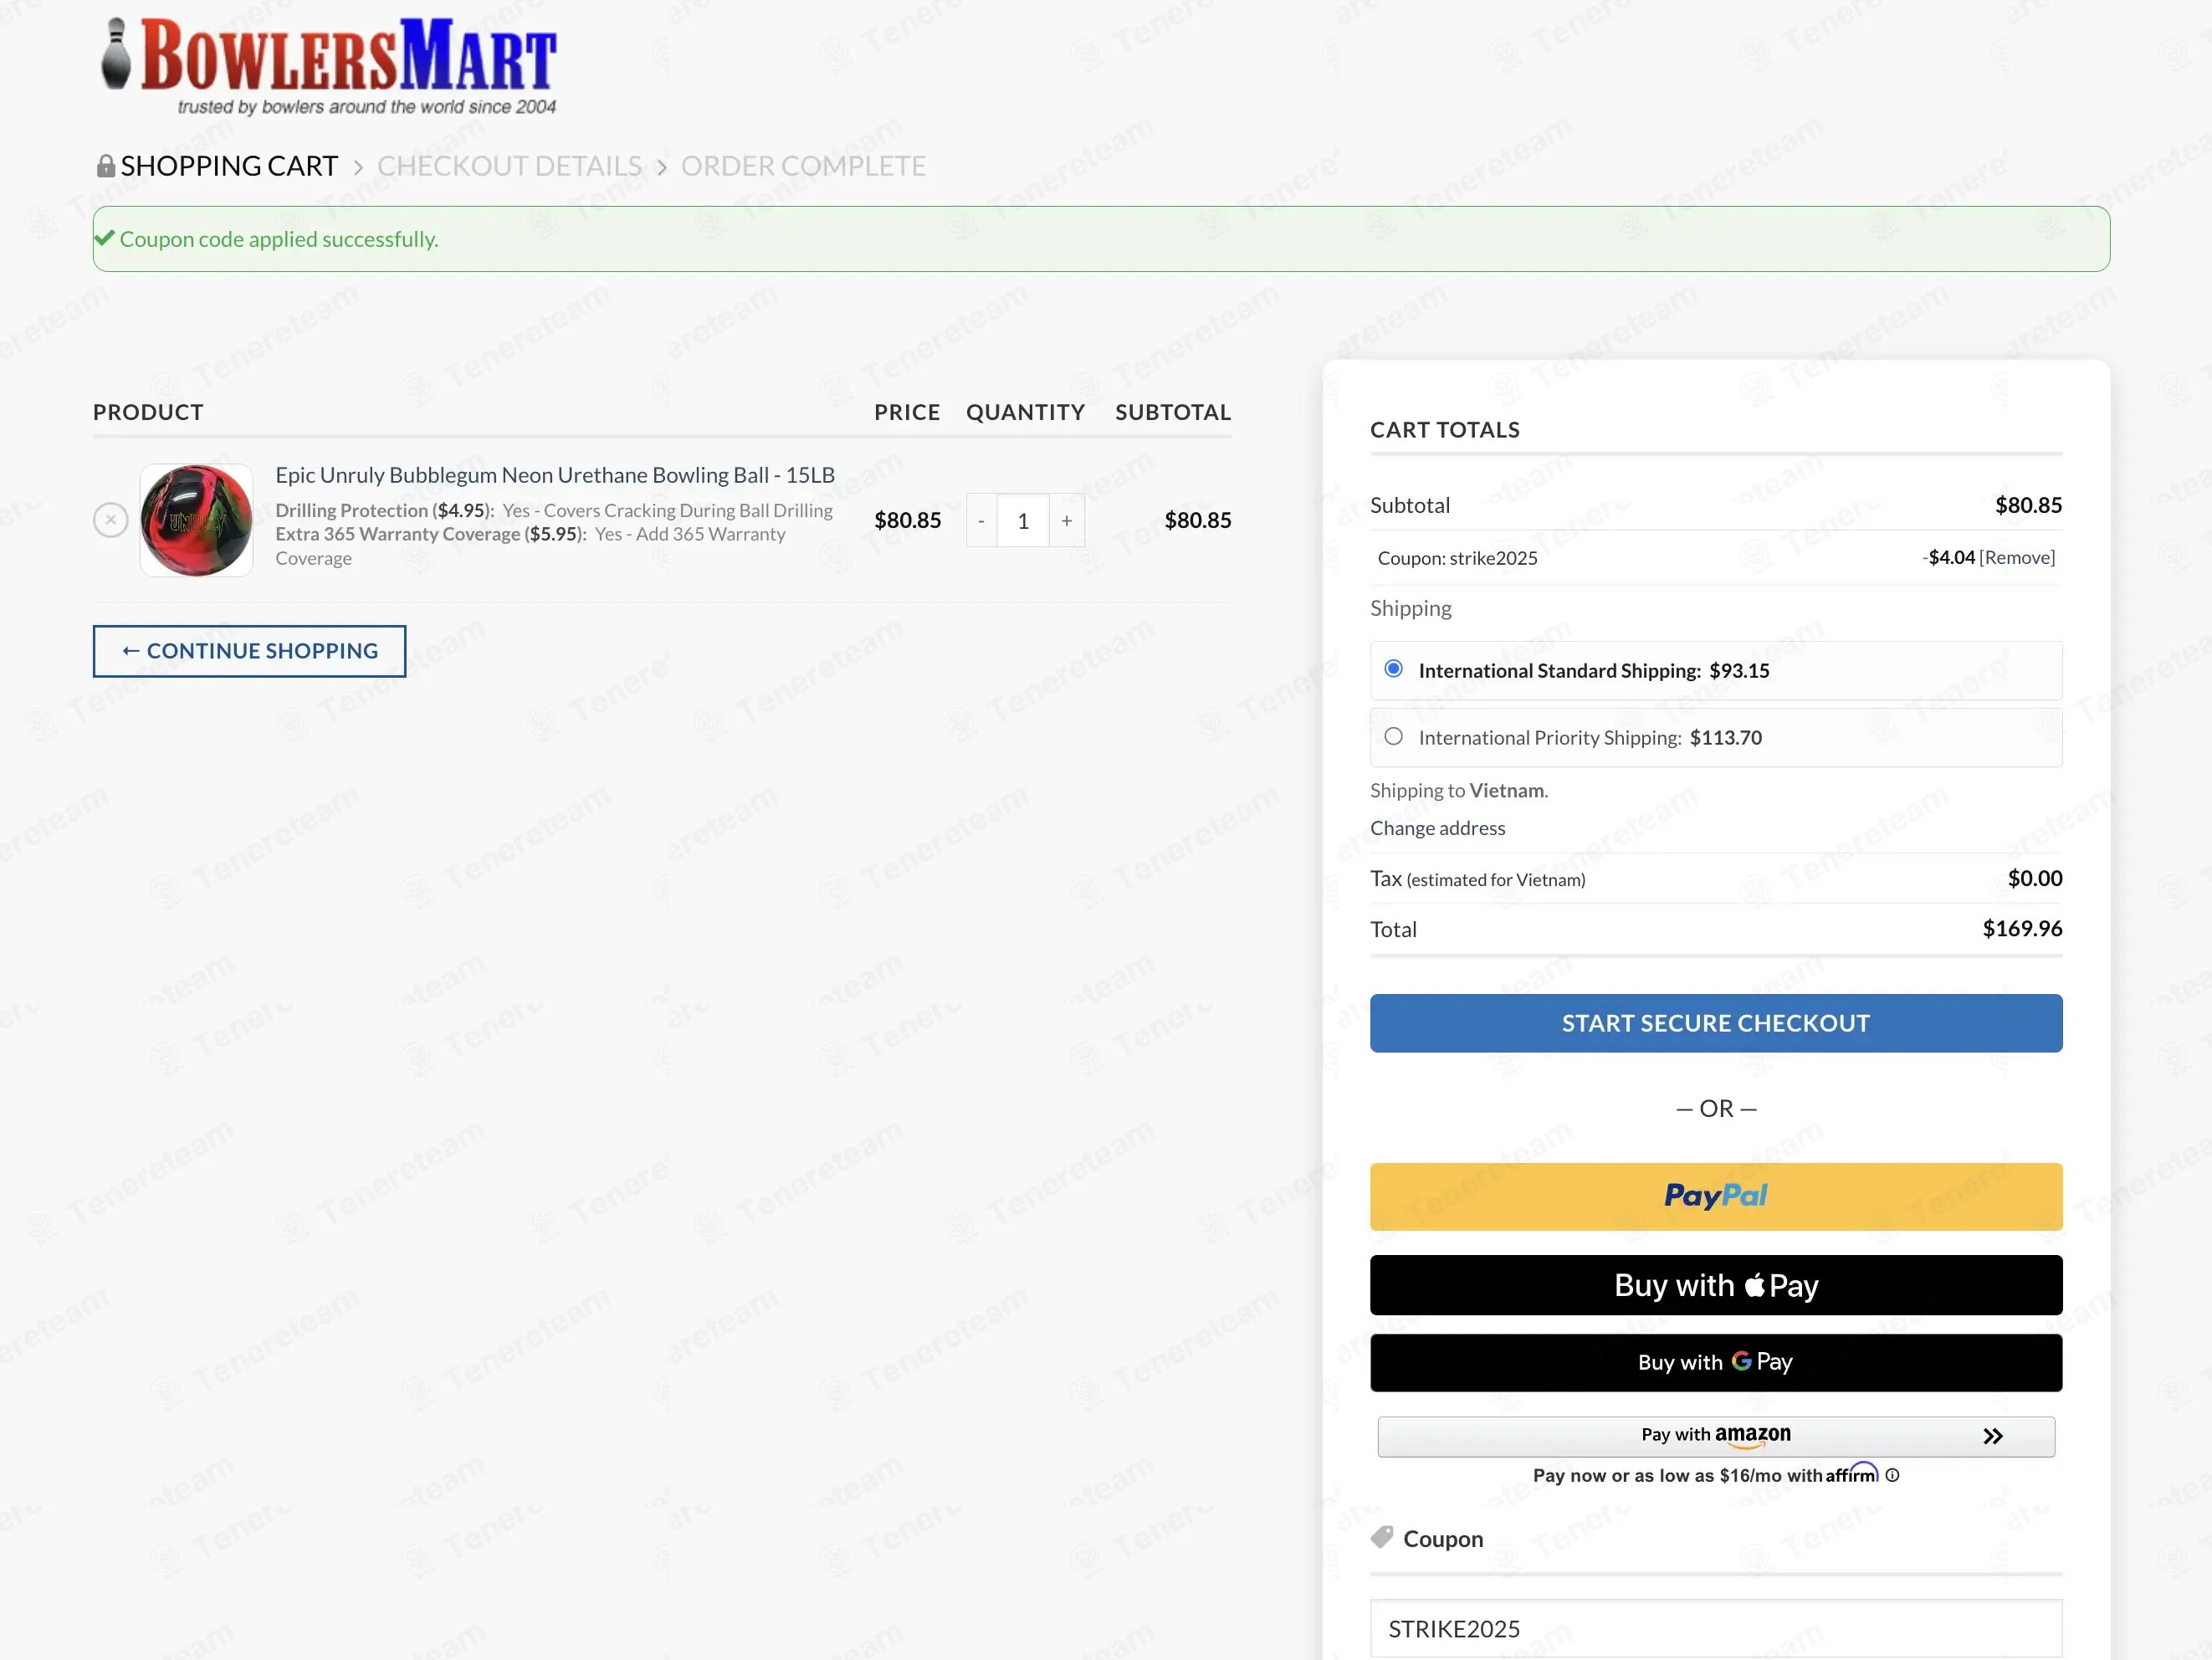The height and width of the screenshot is (1660, 2212).
Task: Click the Continue Shopping button
Action: pos(250,651)
